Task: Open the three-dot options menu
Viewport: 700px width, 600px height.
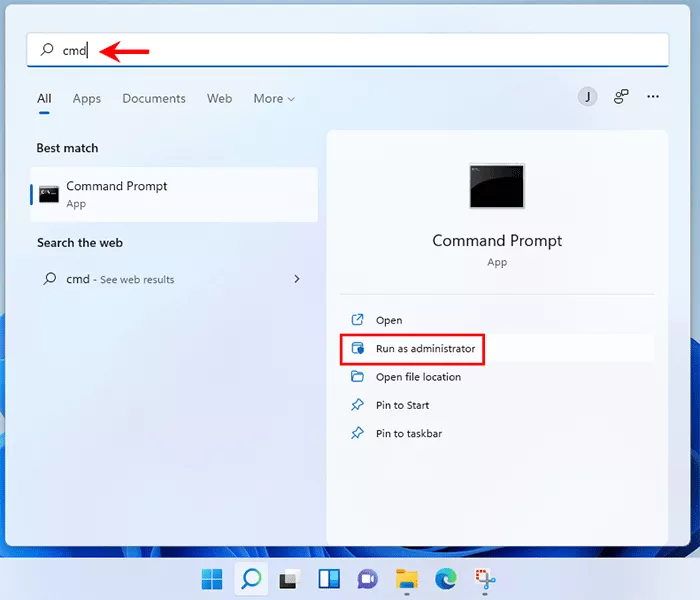Action: [653, 96]
